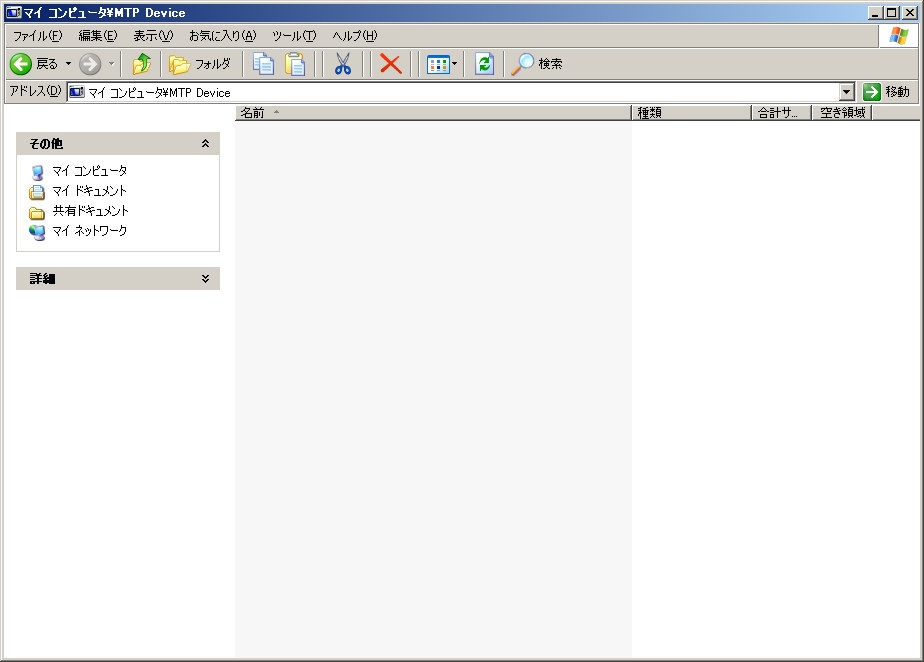Click the Paste clipboard icon
This screenshot has height=662, width=924.
(x=295, y=64)
